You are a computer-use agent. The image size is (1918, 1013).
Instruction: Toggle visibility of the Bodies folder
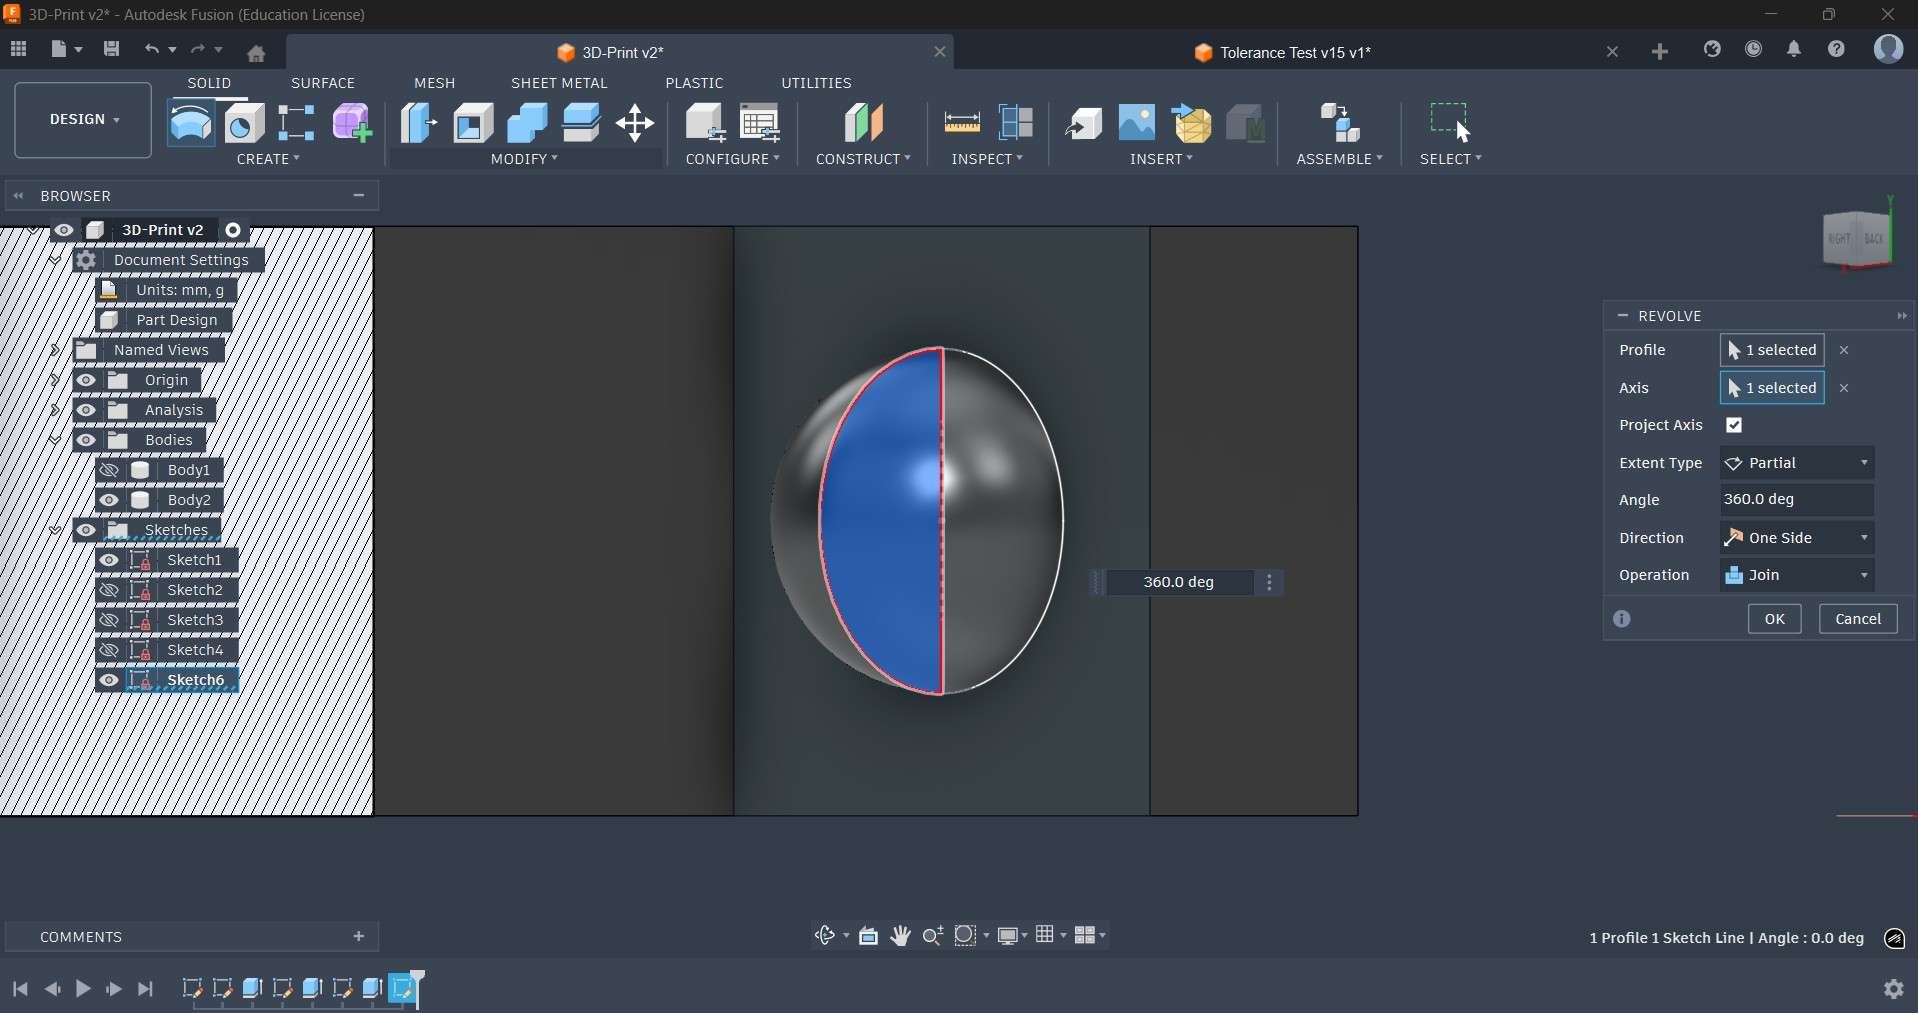[x=87, y=440]
